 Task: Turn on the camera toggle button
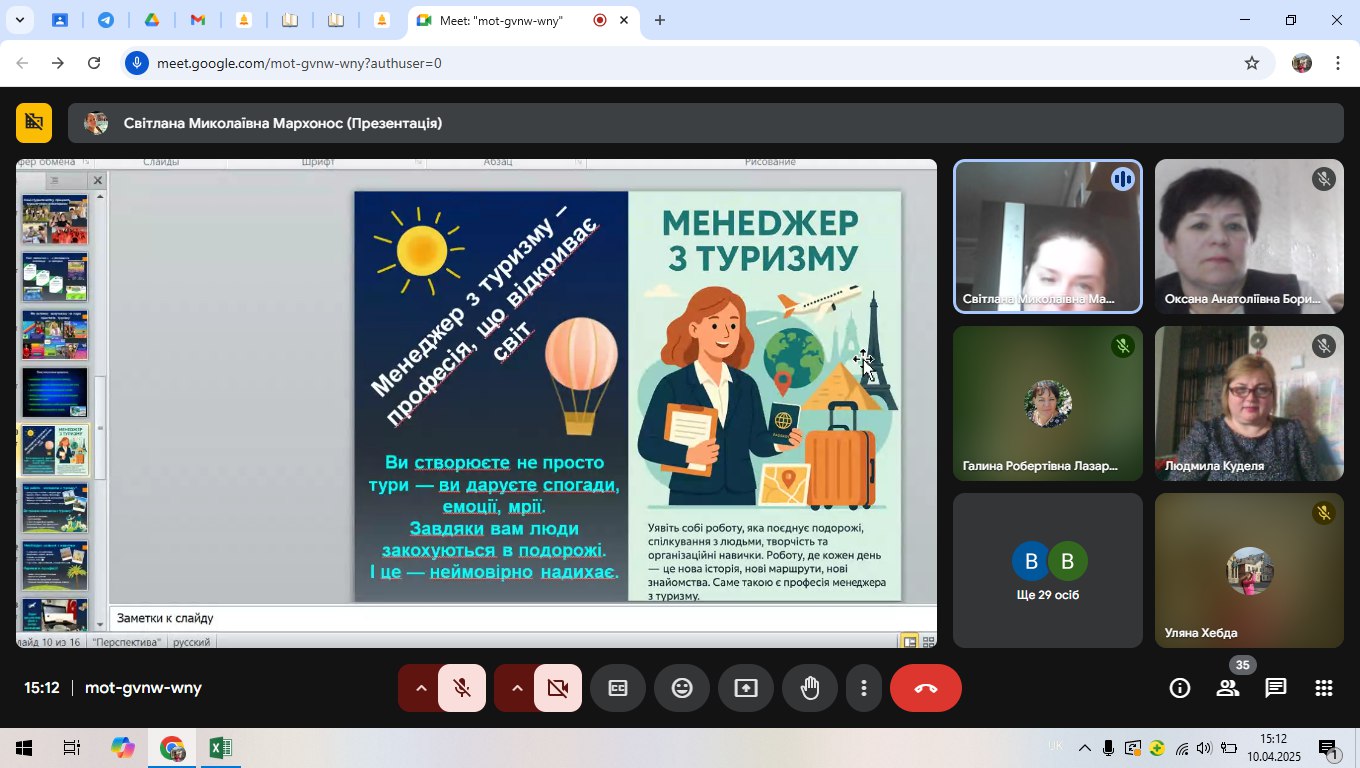click(x=558, y=688)
